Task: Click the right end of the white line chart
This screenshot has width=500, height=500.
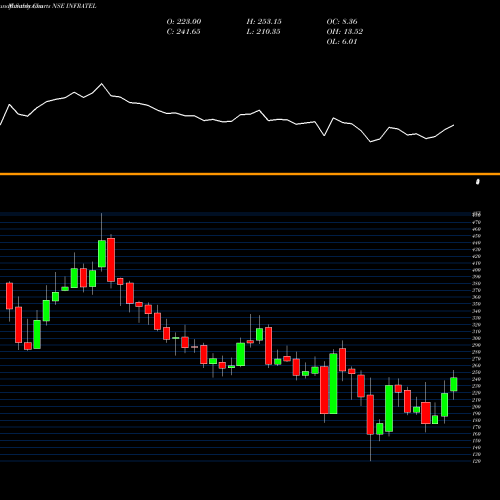Action: [454, 125]
